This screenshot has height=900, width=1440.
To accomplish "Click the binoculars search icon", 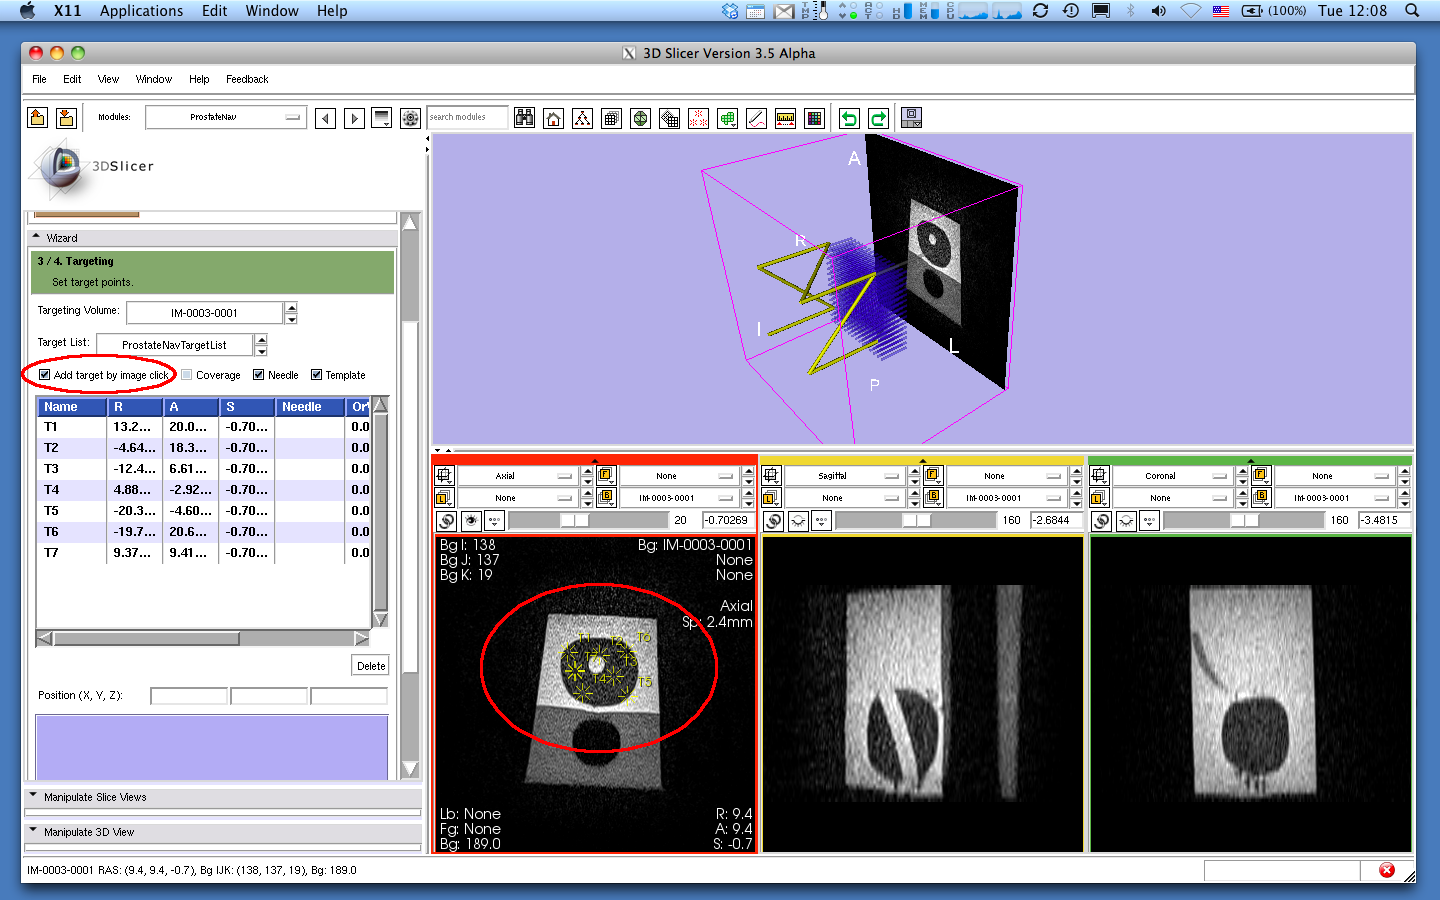I will click(524, 118).
